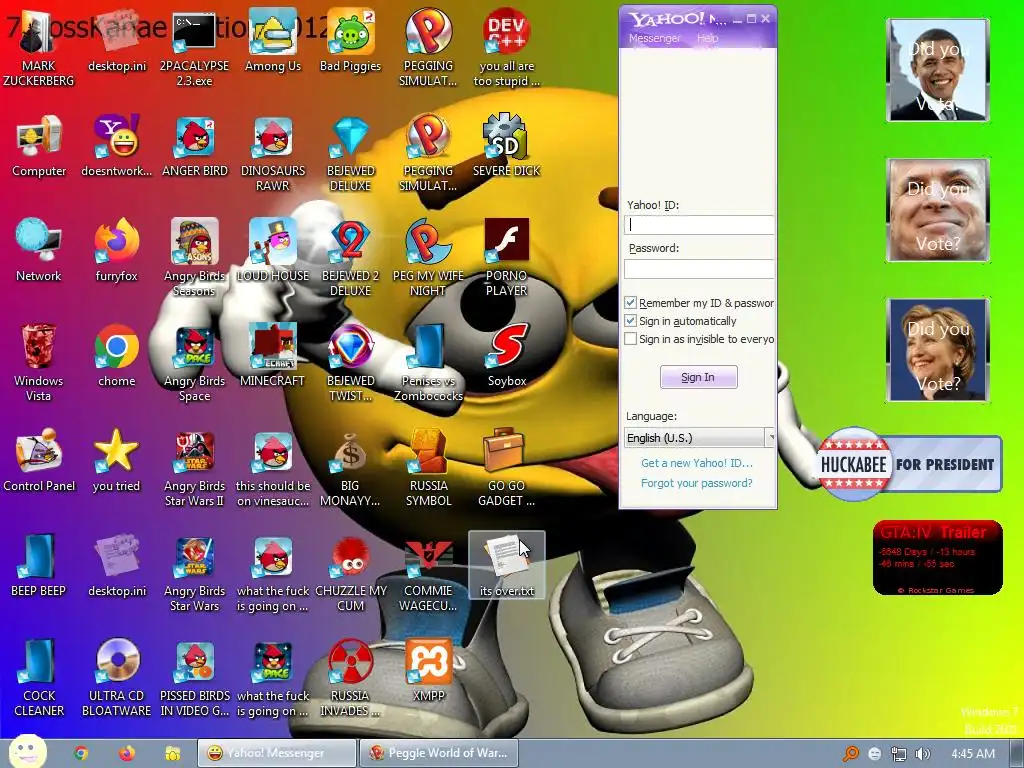
Task: Select the MARK ZUCKERBERG icon
Action: 39,48
